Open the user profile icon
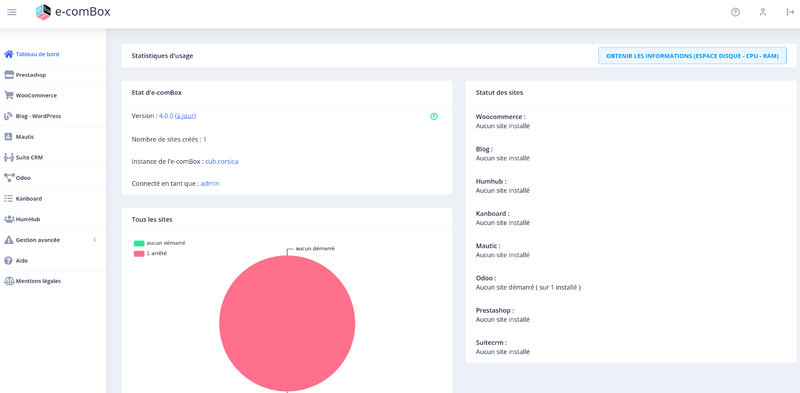The image size is (800, 393). coord(763,12)
